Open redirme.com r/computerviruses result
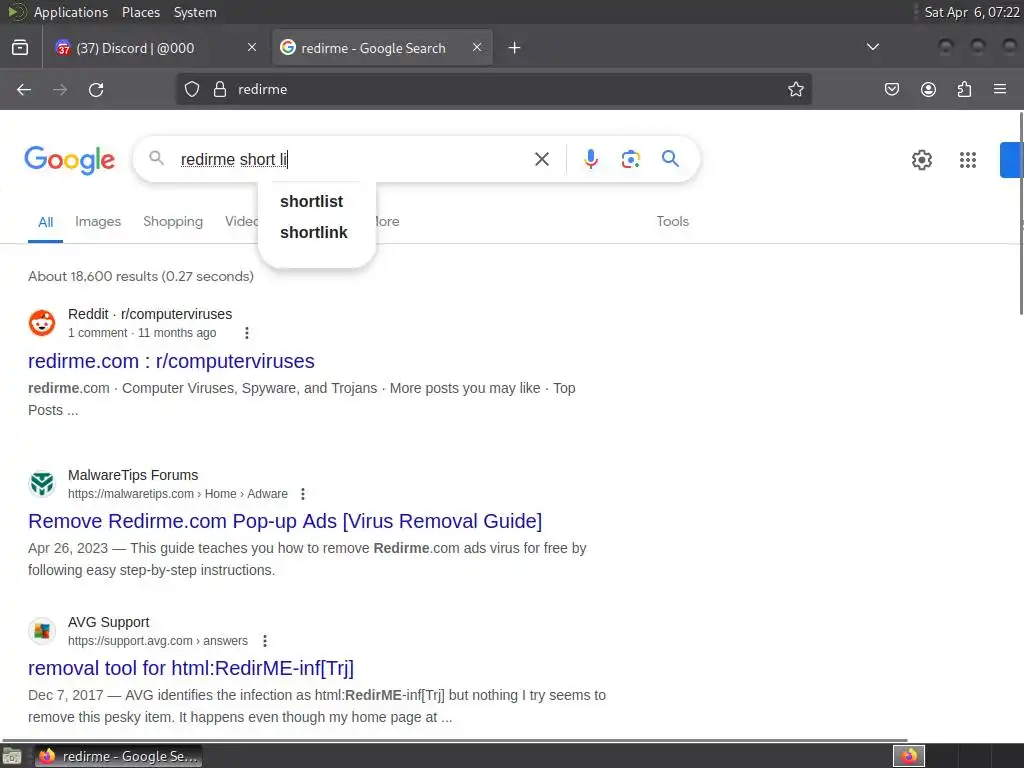The height and width of the screenshot is (768, 1024). [x=171, y=361]
